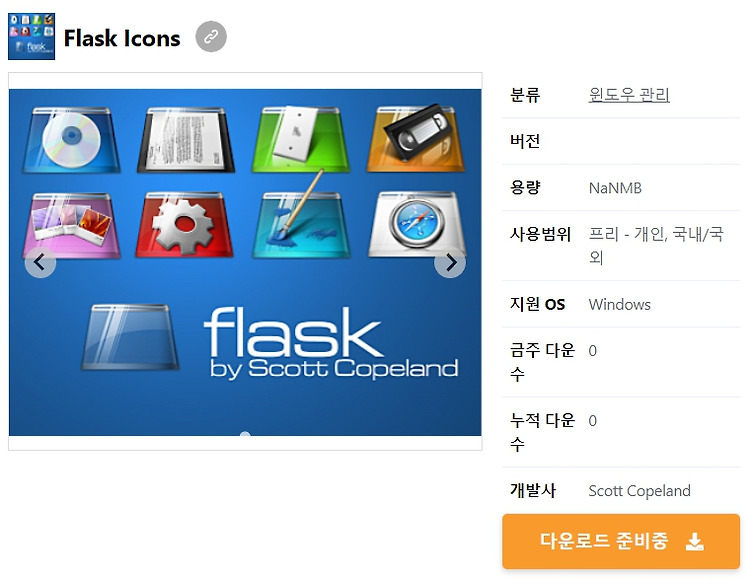The image size is (750, 581).
Task: Click the document pages flask icon
Action: coord(186,140)
